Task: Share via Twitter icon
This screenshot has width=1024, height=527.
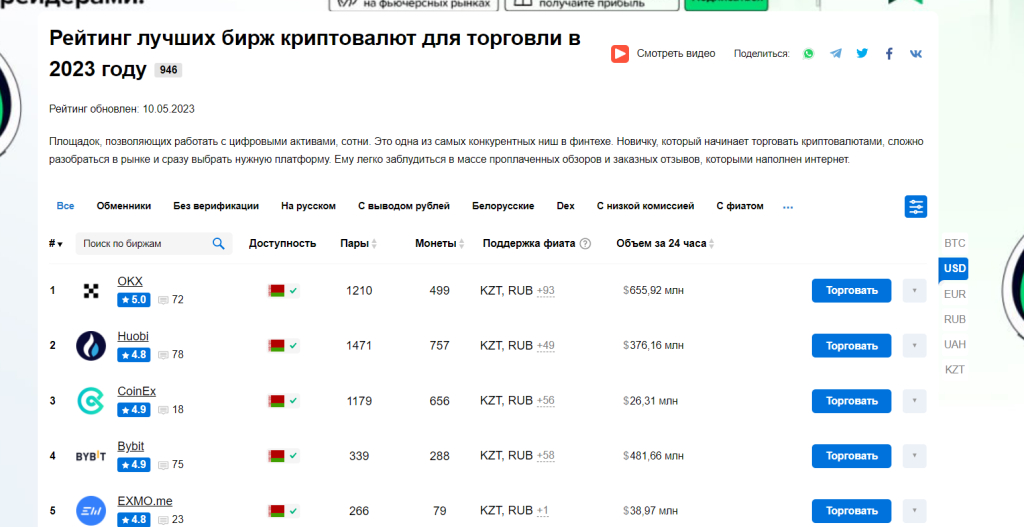Action: (x=862, y=54)
